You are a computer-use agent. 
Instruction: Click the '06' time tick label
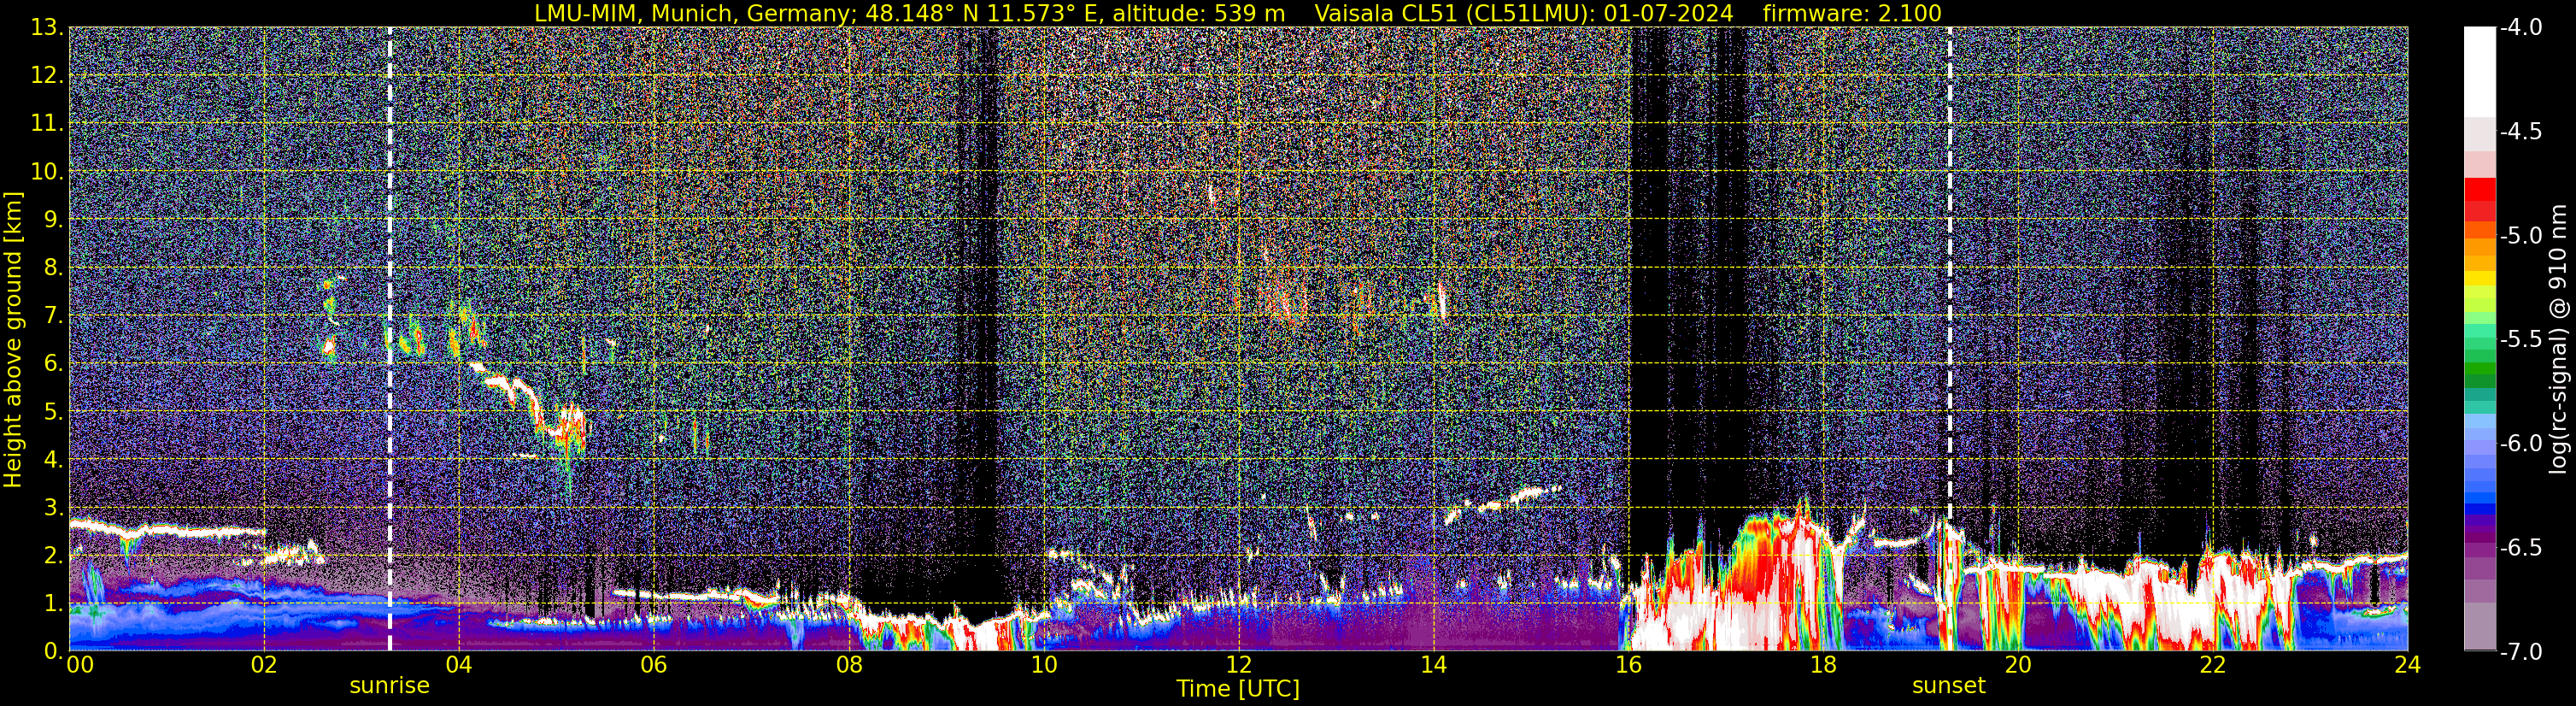pyautogui.click(x=654, y=665)
